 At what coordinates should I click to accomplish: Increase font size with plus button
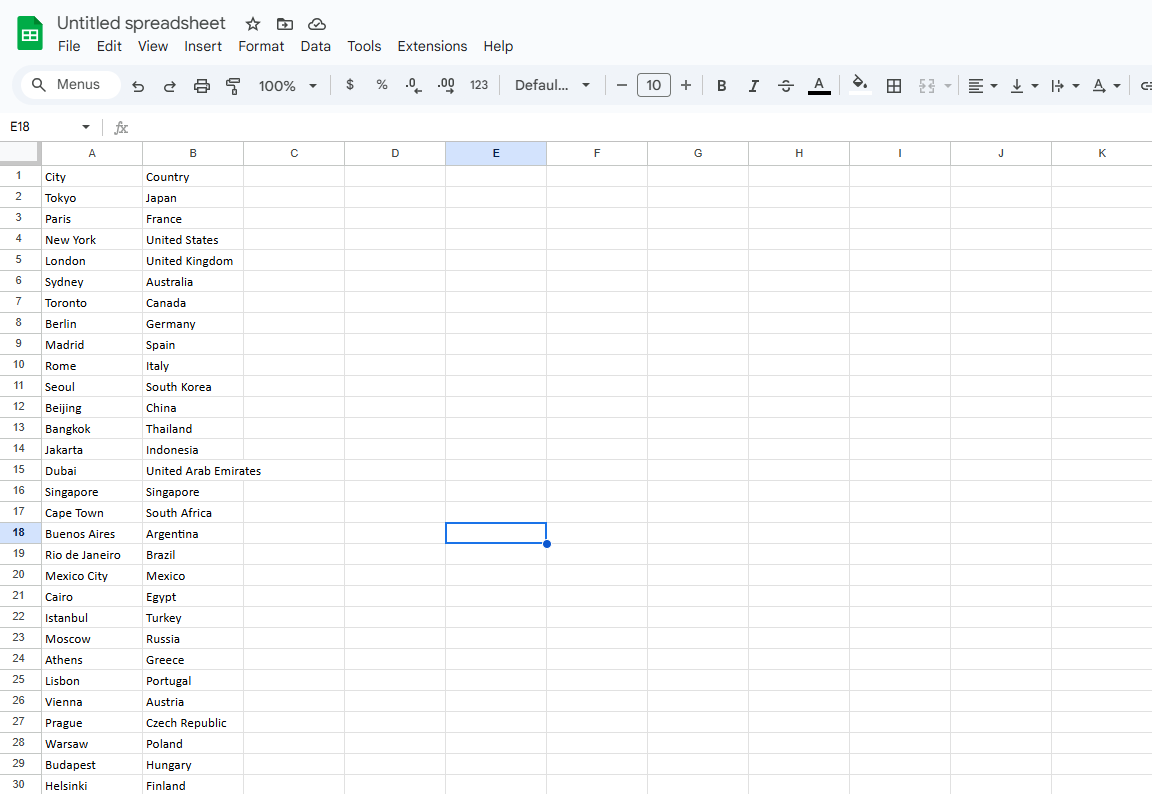tap(686, 85)
